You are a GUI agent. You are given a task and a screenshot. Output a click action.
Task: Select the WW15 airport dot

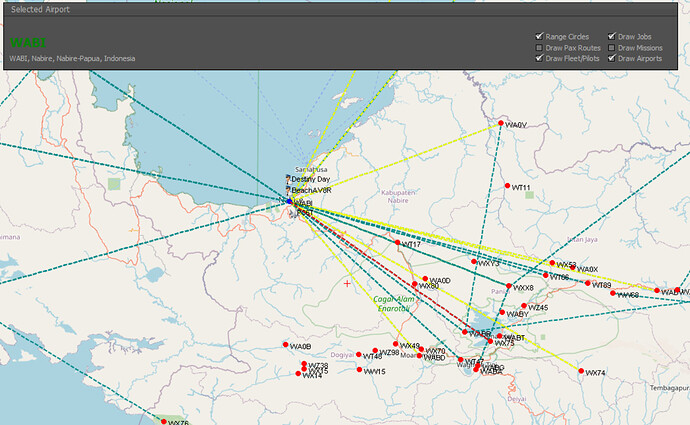(x=360, y=370)
